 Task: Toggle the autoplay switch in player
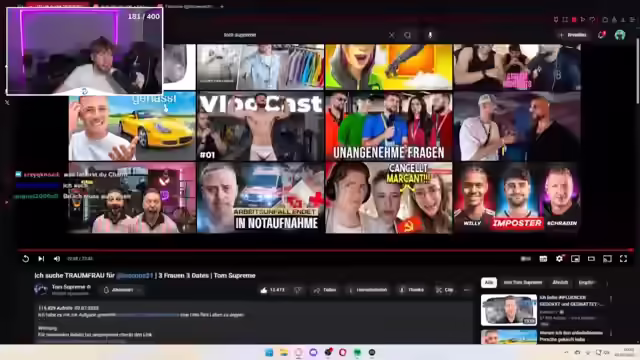(526, 259)
